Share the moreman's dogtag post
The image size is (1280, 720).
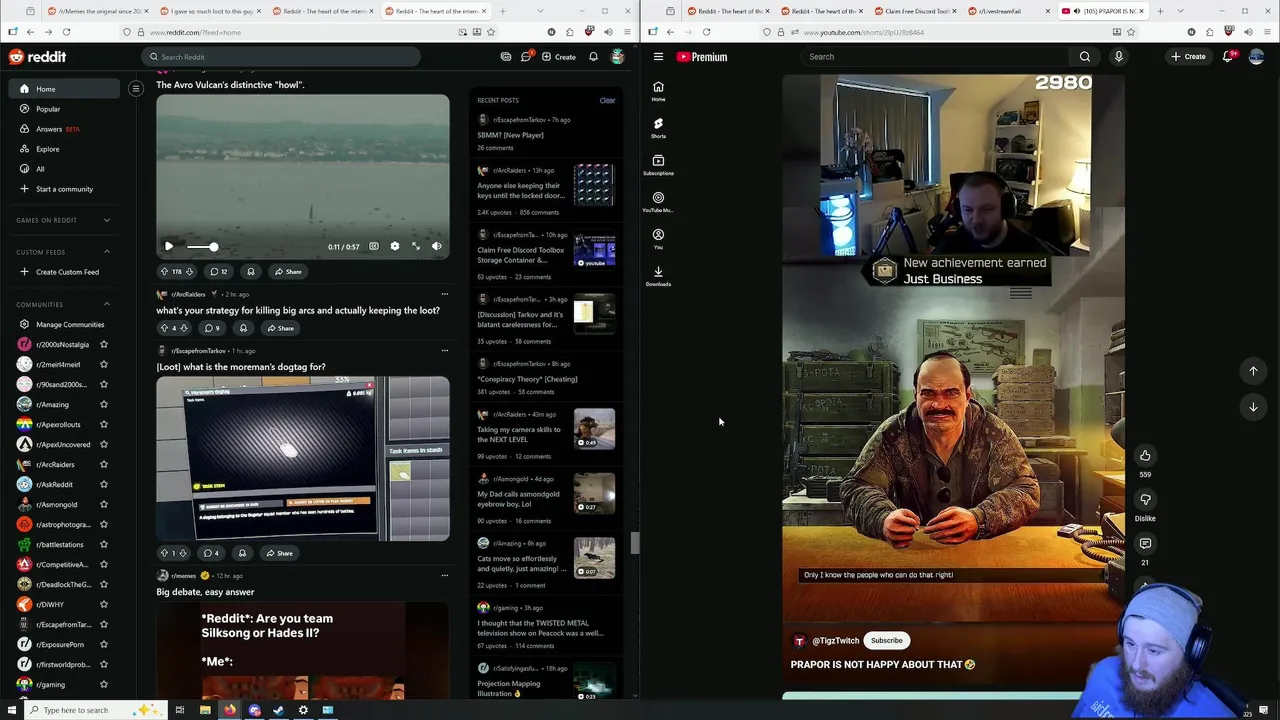click(x=279, y=553)
